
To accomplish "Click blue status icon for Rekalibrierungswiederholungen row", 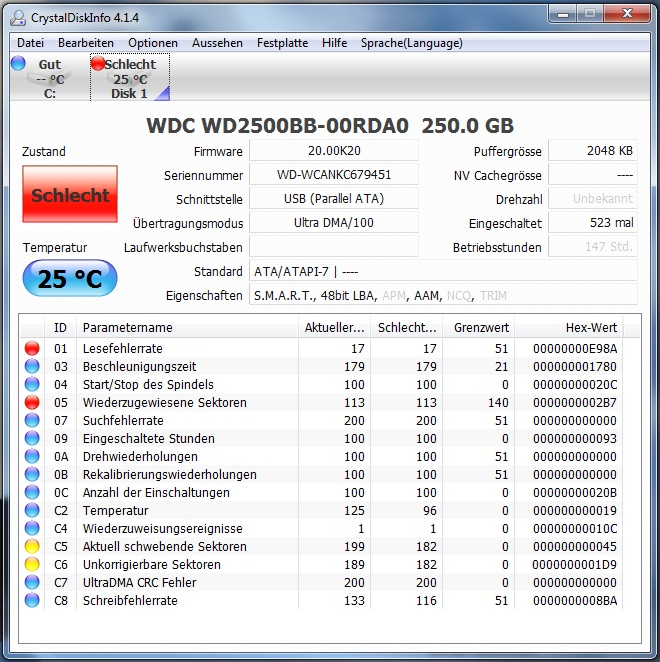I will pos(32,475).
